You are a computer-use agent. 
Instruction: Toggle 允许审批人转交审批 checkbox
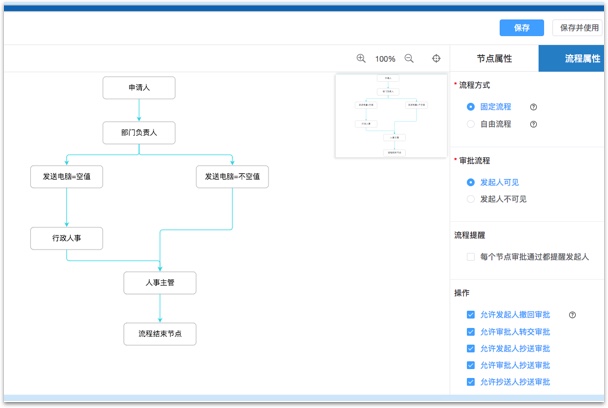(471, 332)
